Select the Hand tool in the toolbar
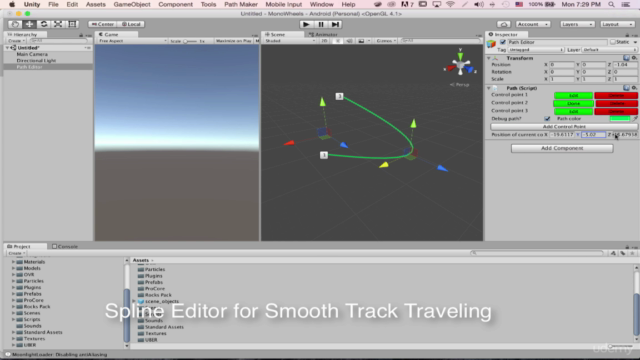The height and width of the screenshot is (360, 640). (x=15, y=24)
